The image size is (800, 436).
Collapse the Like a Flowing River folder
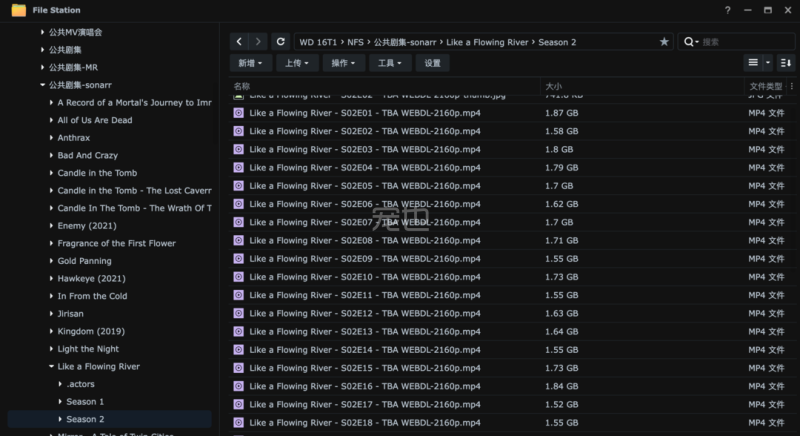tap(52, 367)
